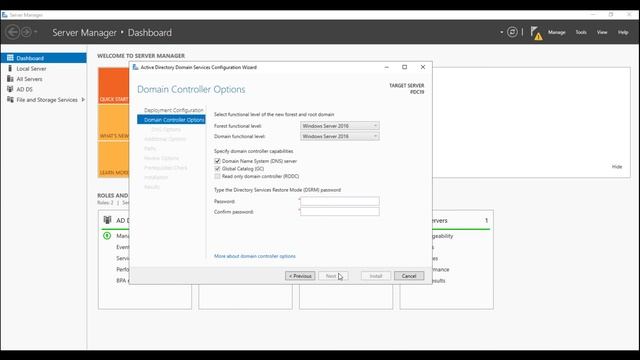Image resolution: width=640 pixels, height=360 pixels.
Task: Click the Install button in the wizard
Action: (x=376, y=276)
